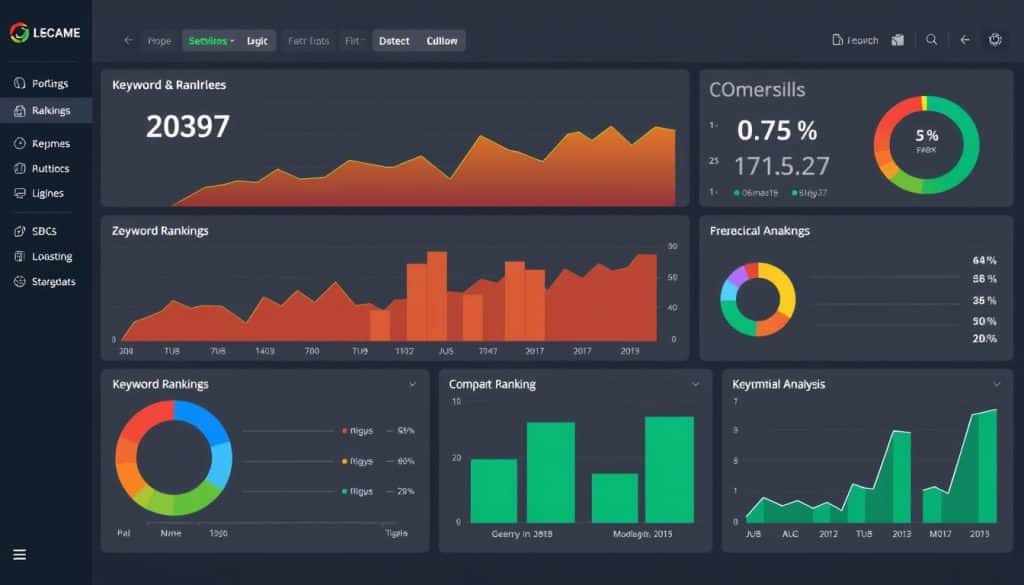Open the Stargdats sidebar icon

pos(20,281)
